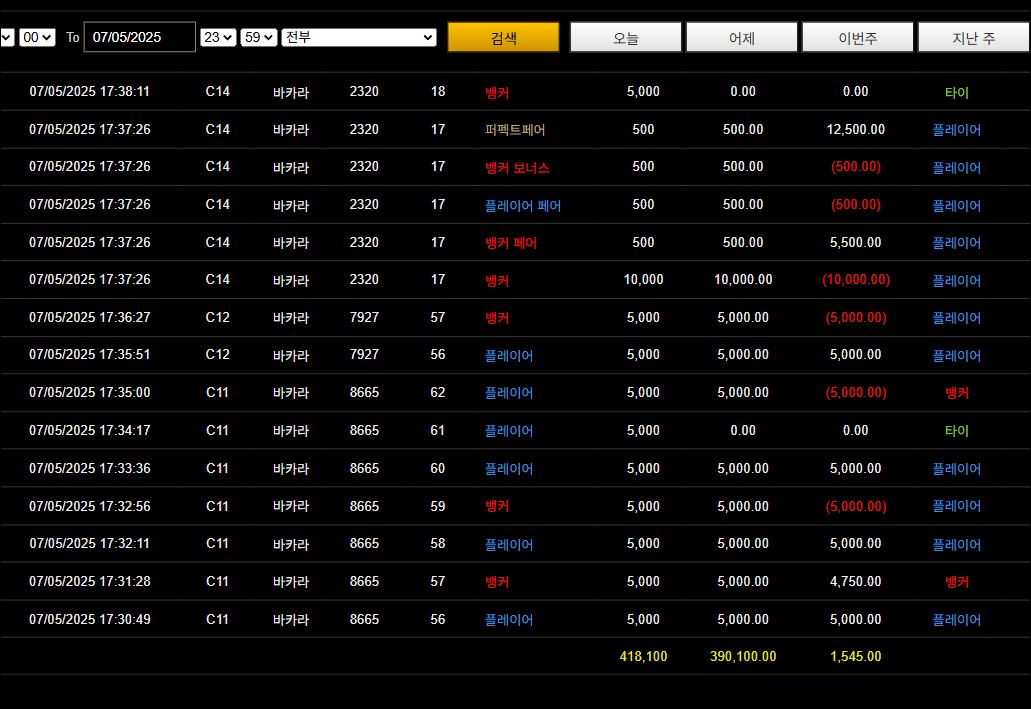The height and width of the screenshot is (709, 1031).
Task: Click the 5,500.00 payout value
Action: (x=855, y=243)
